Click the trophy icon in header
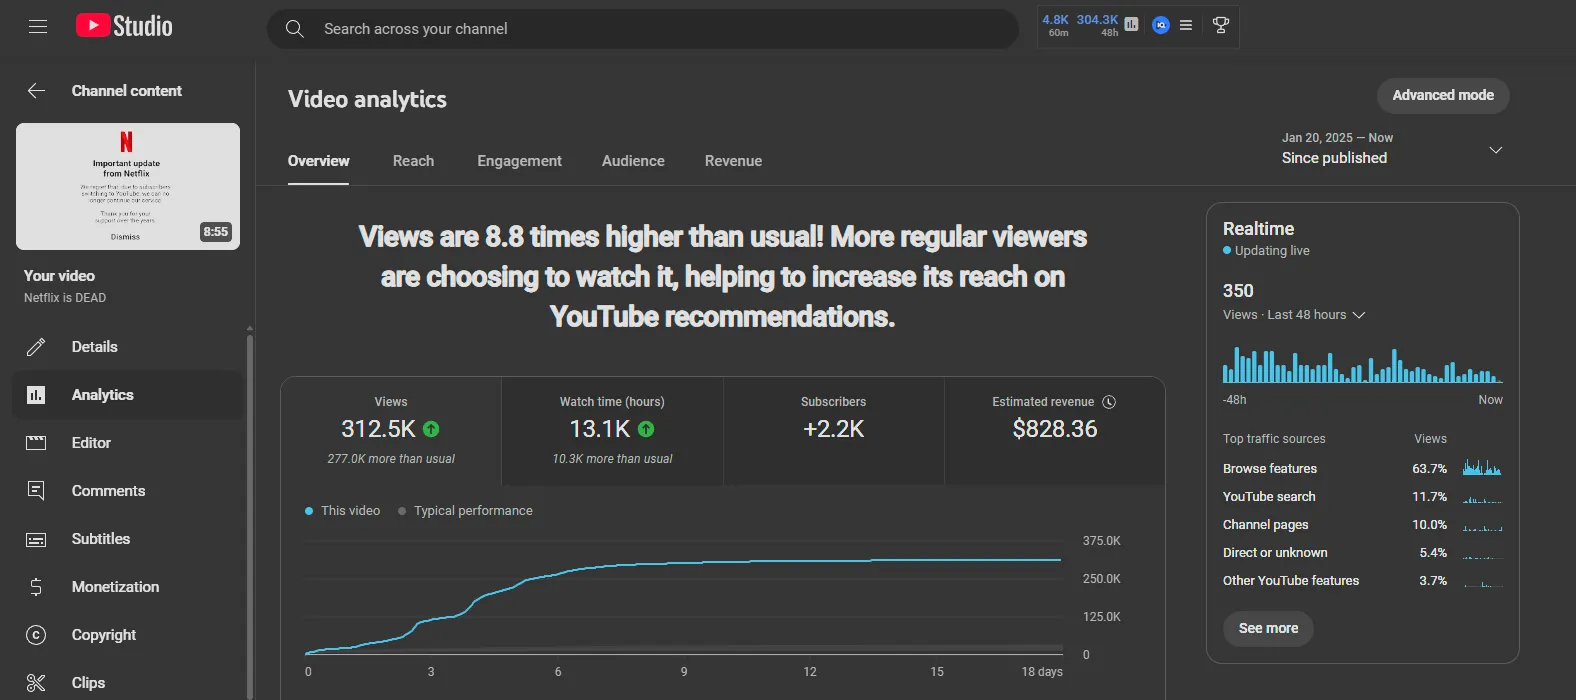1576x700 pixels. [1220, 25]
